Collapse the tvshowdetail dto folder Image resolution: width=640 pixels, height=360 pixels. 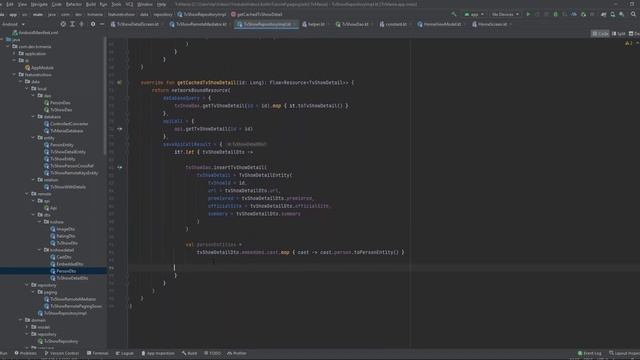point(40,250)
